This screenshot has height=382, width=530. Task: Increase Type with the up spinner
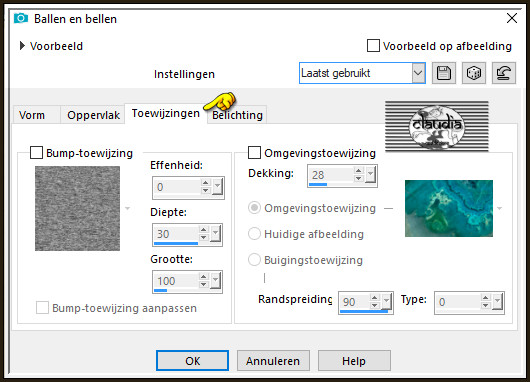click(x=485, y=297)
